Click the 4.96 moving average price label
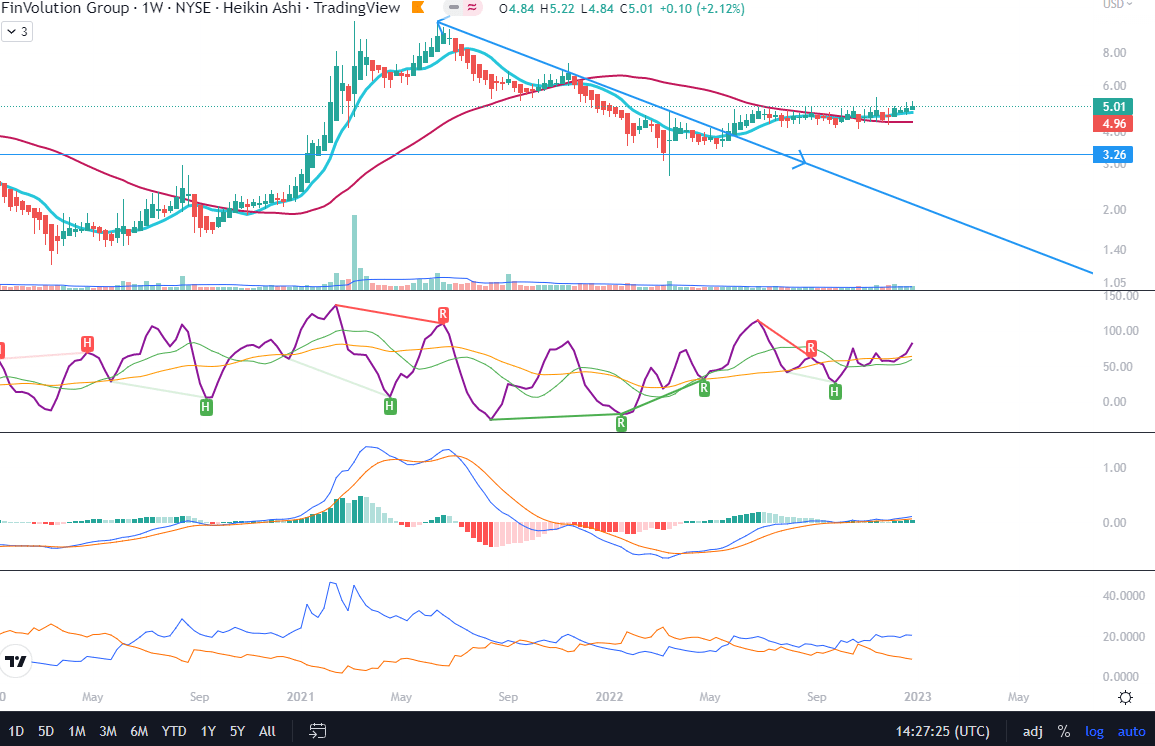This screenshot has height=746, width=1155. (x=1113, y=124)
